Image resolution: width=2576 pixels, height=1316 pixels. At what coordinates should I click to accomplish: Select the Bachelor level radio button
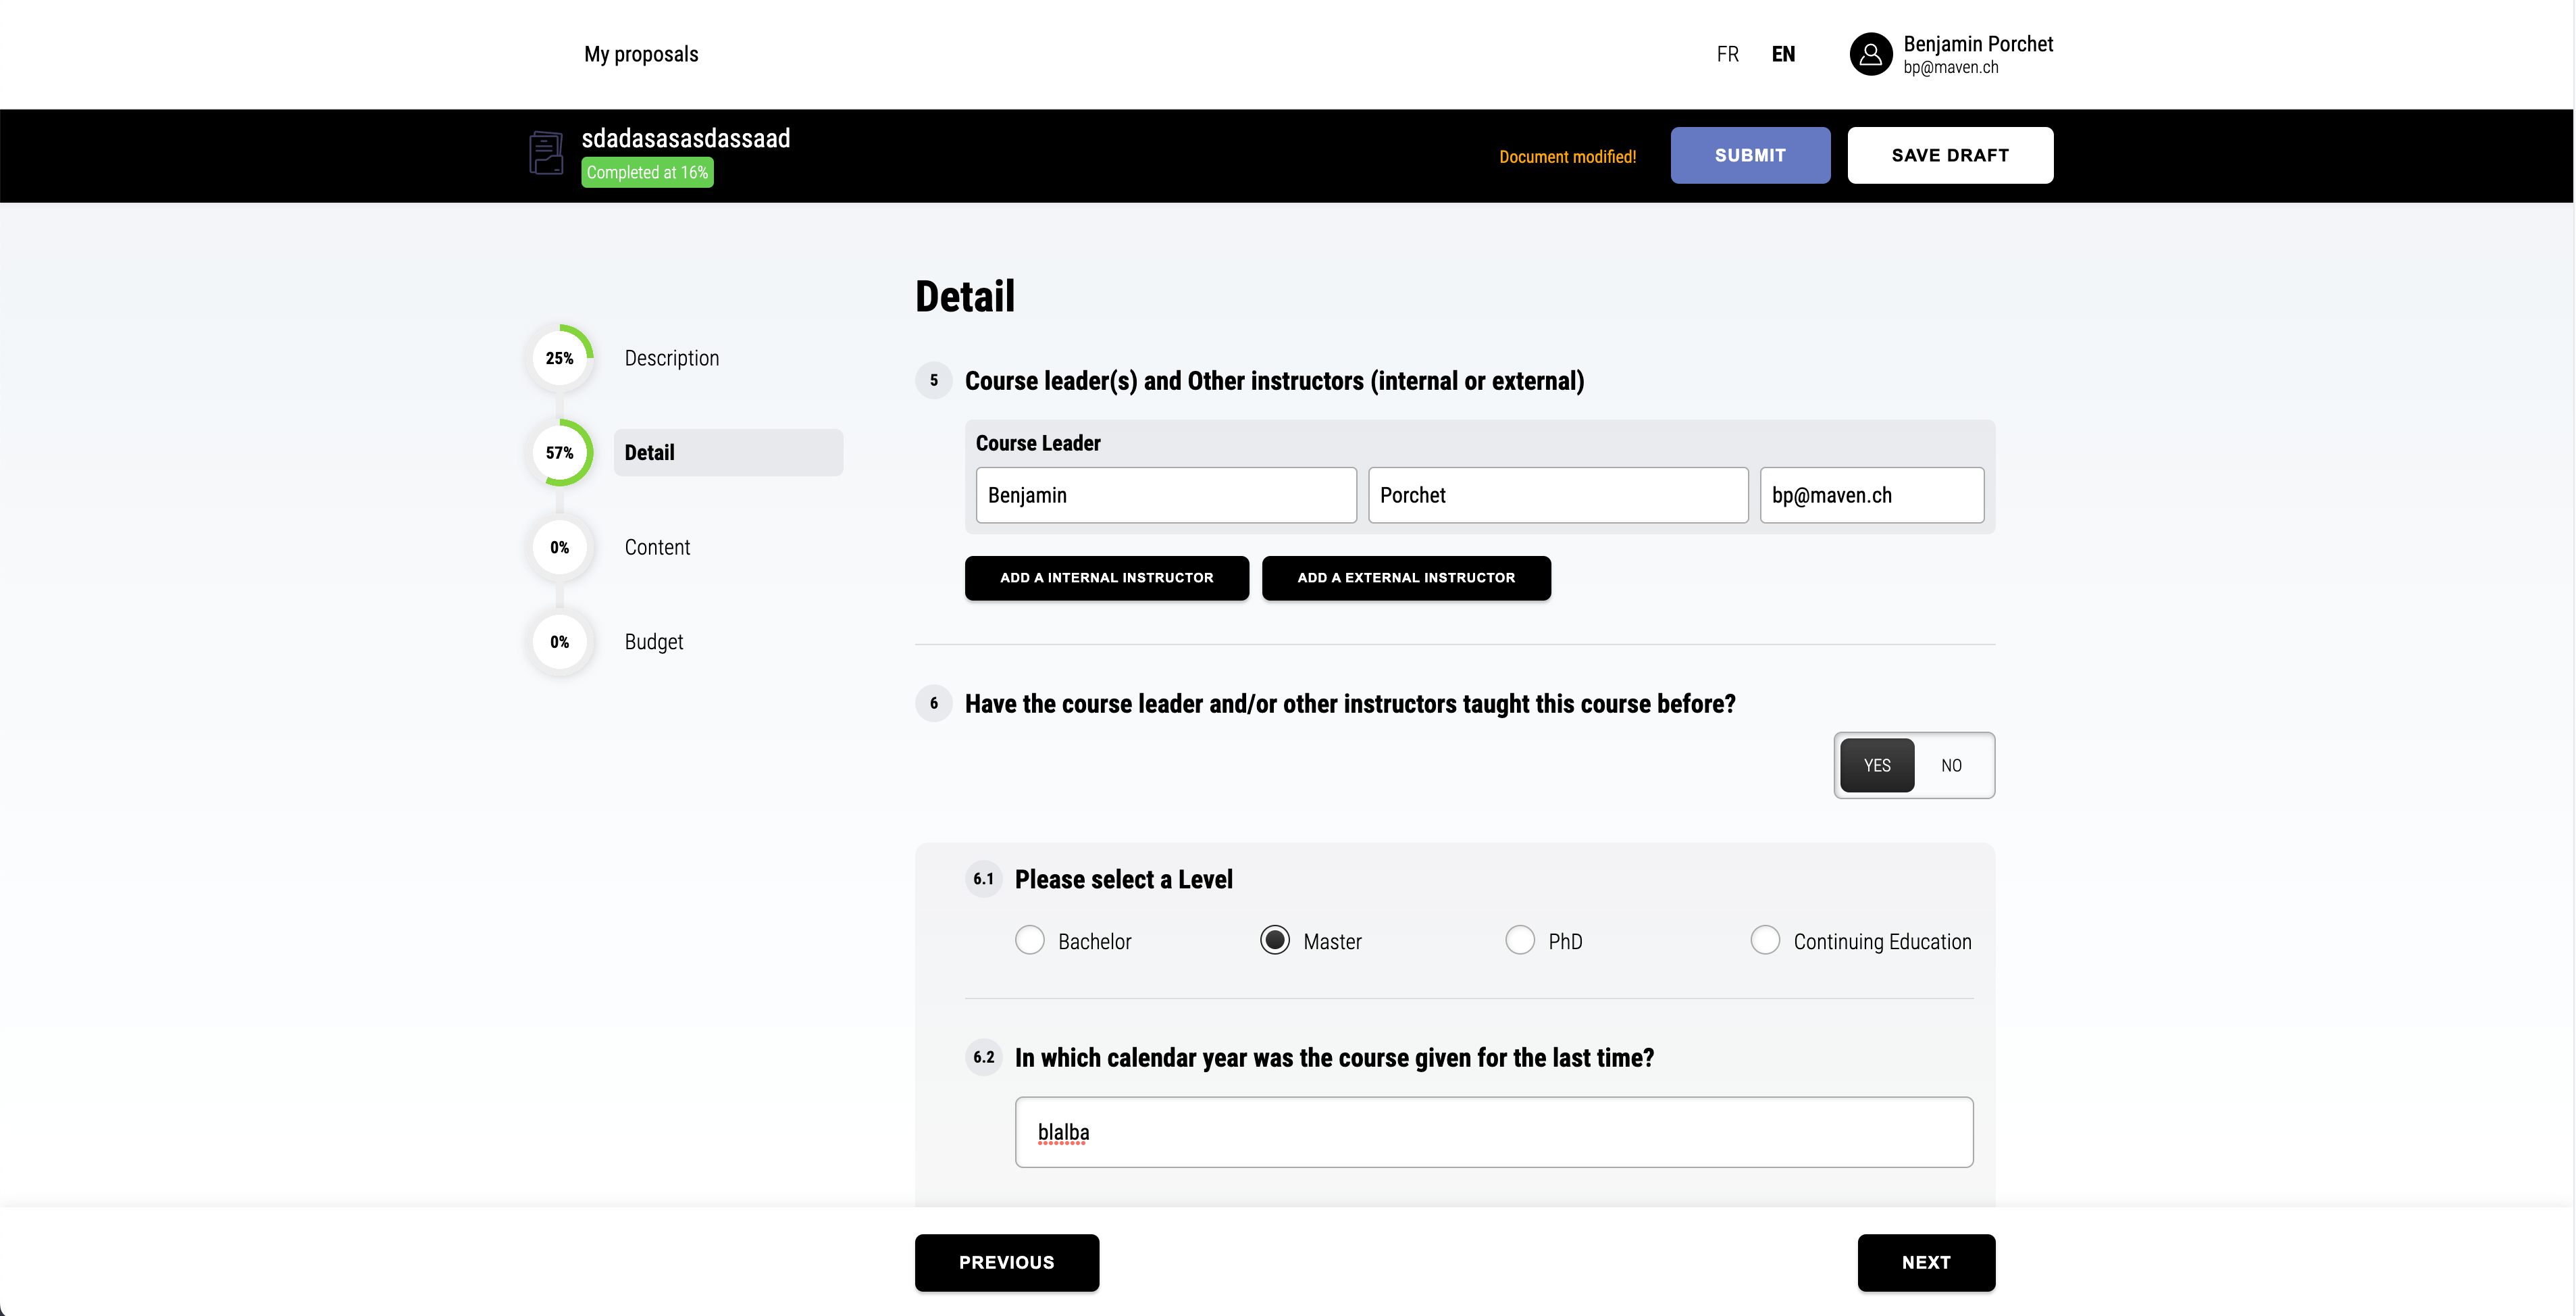[1030, 940]
